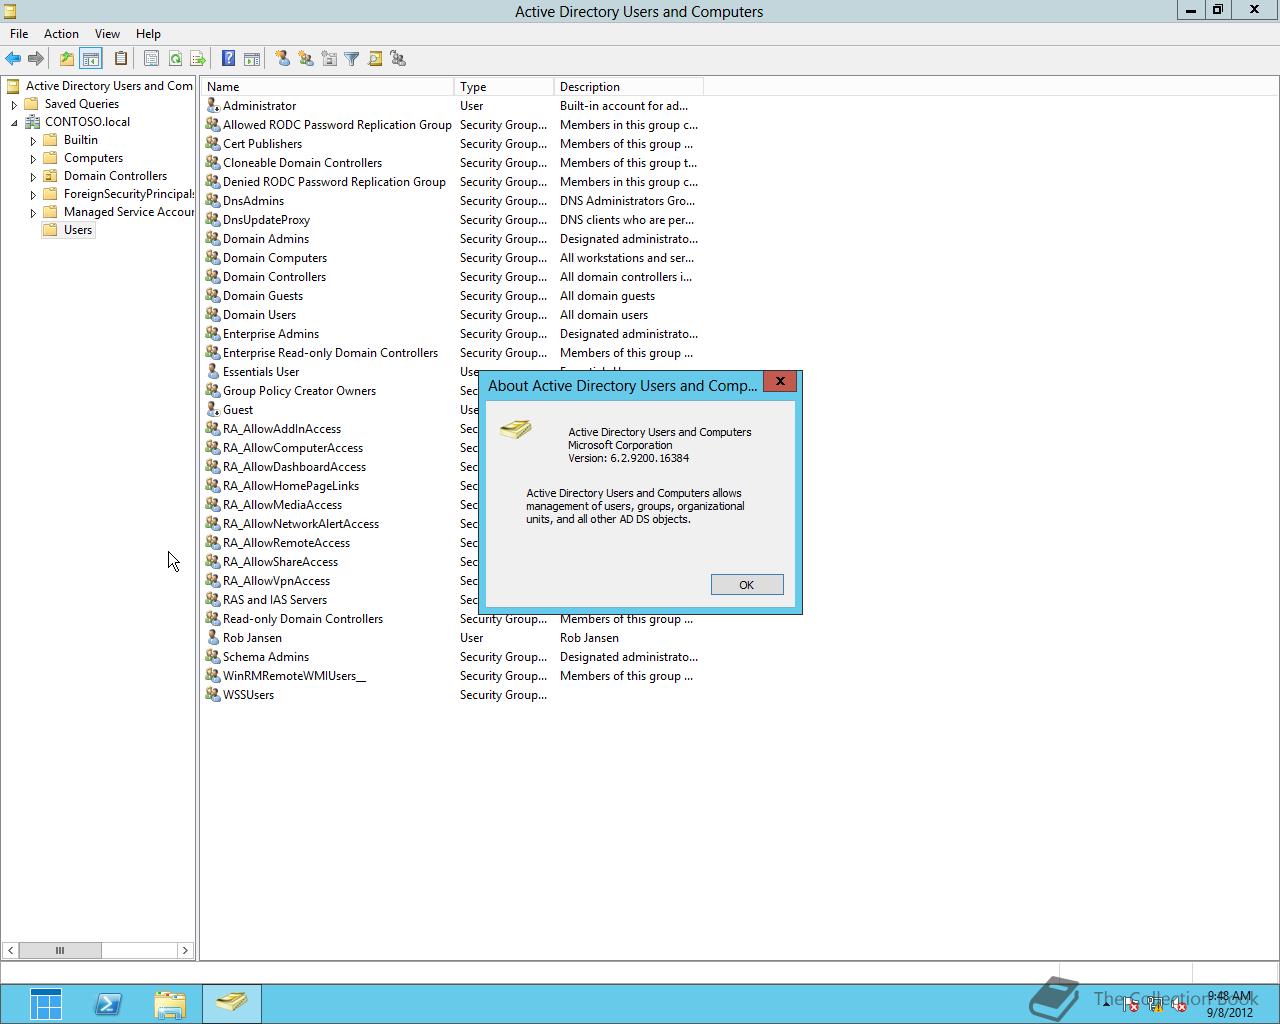The image size is (1280, 1024).
Task: Click the Back arrow in the toolbar
Action: click(13, 59)
